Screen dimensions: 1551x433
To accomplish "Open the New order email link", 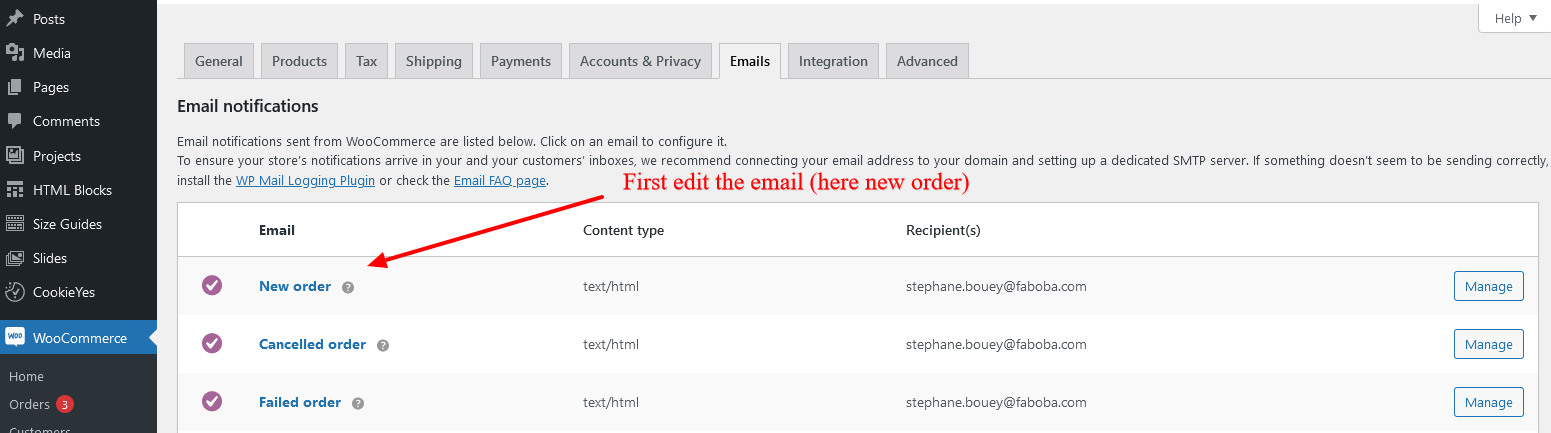I will pyautogui.click(x=295, y=286).
